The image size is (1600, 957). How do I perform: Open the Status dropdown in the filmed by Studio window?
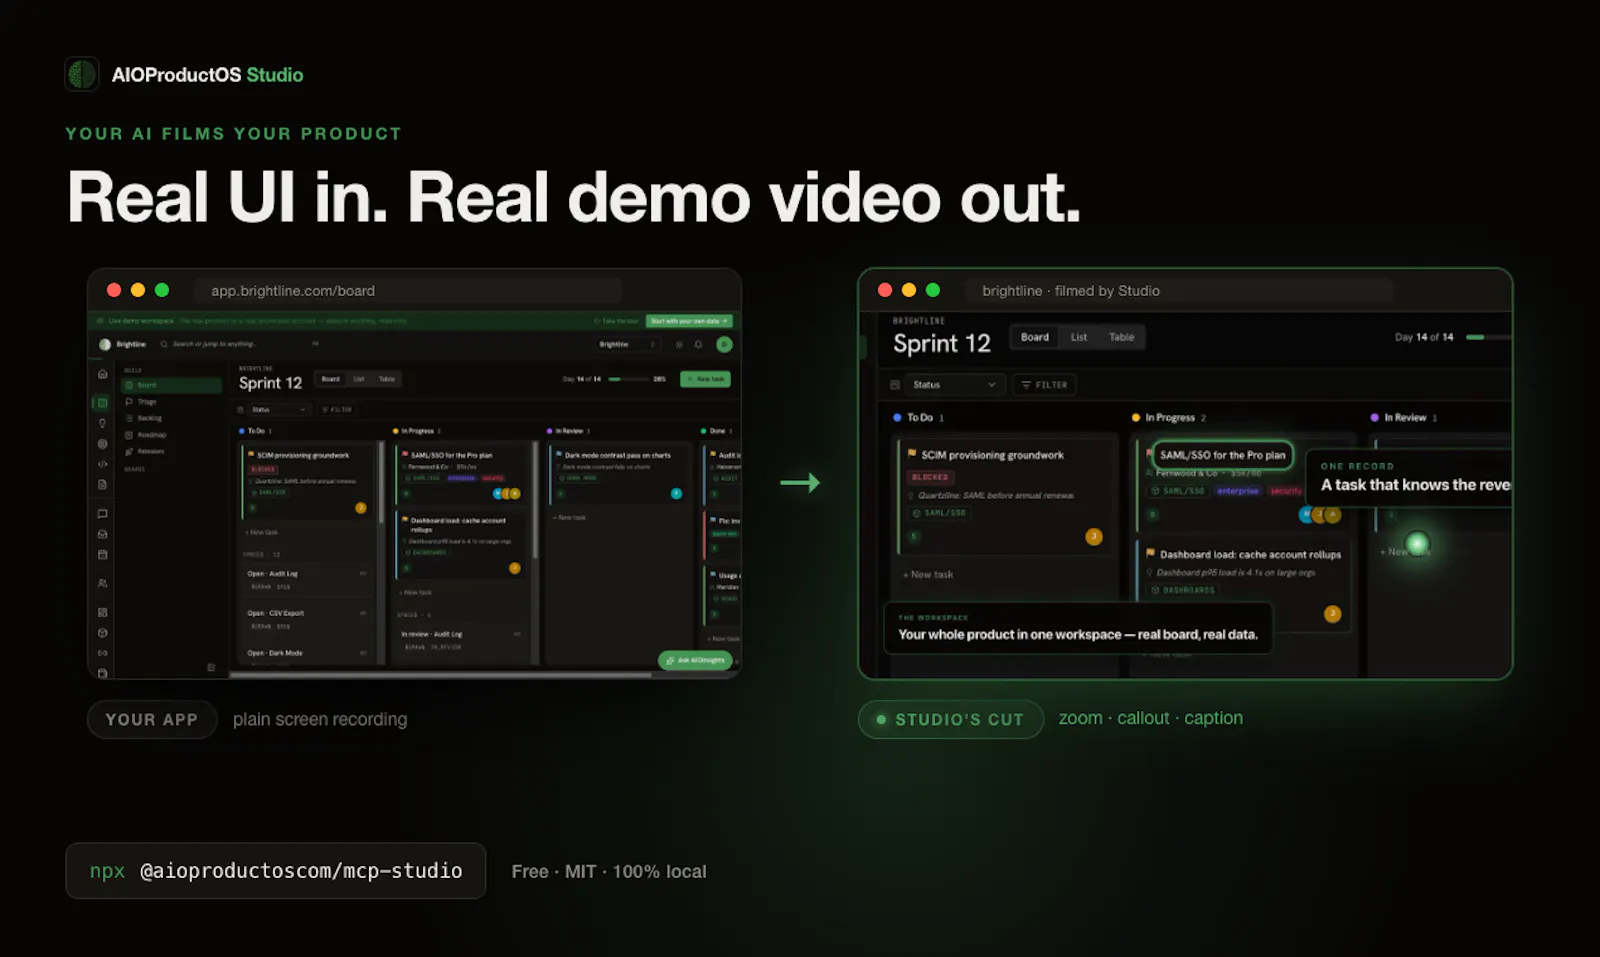coord(954,384)
